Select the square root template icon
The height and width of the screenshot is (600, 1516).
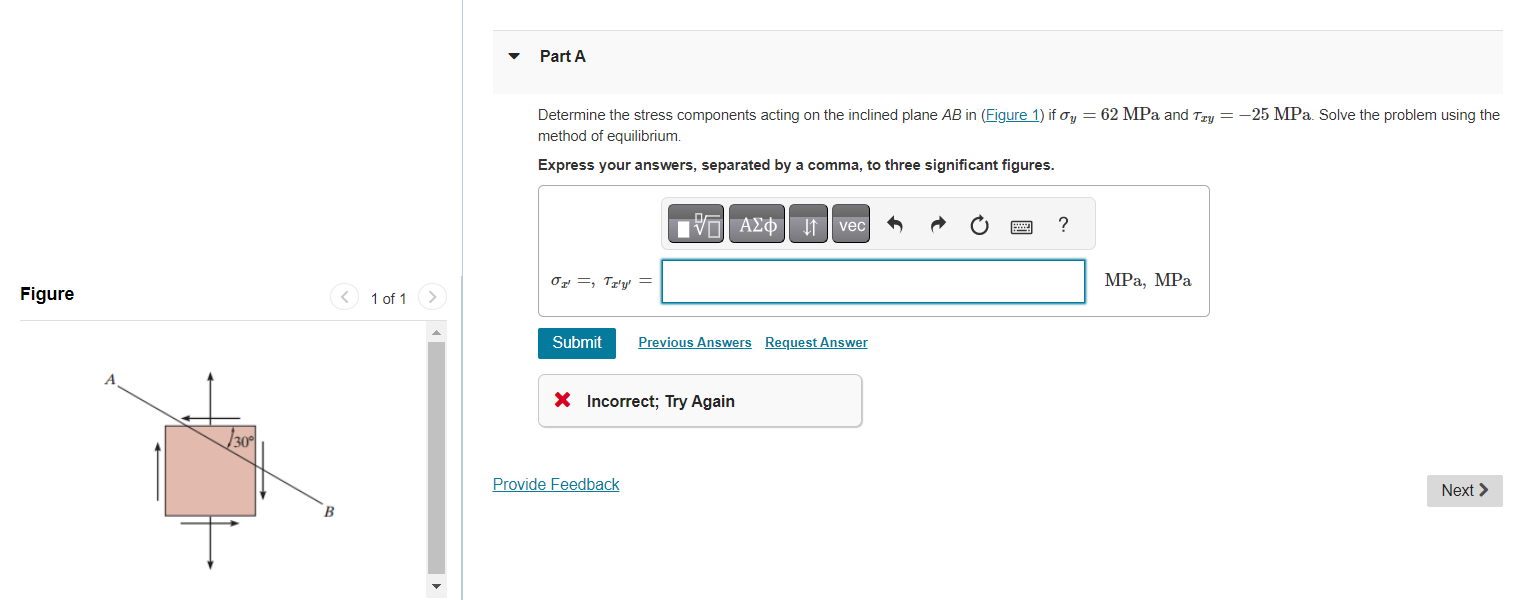[694, 224]
